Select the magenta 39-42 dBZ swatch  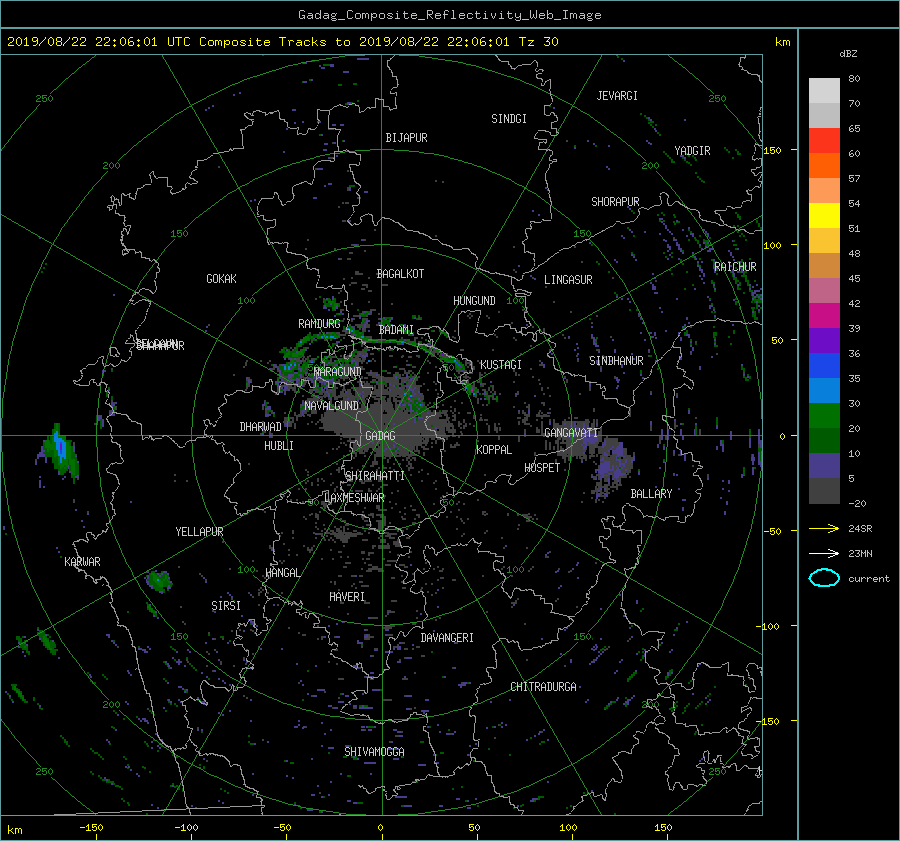pos(824,316)
